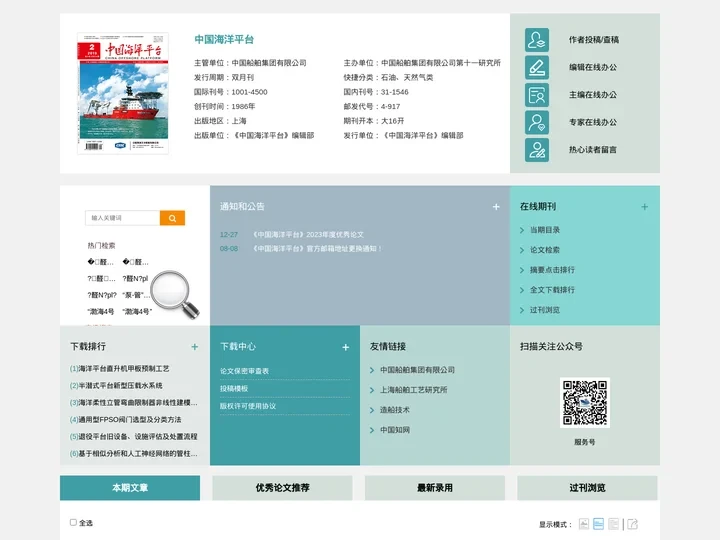
Task: Switch to the 过刊浏览 tab
Action: coord(587,488)
